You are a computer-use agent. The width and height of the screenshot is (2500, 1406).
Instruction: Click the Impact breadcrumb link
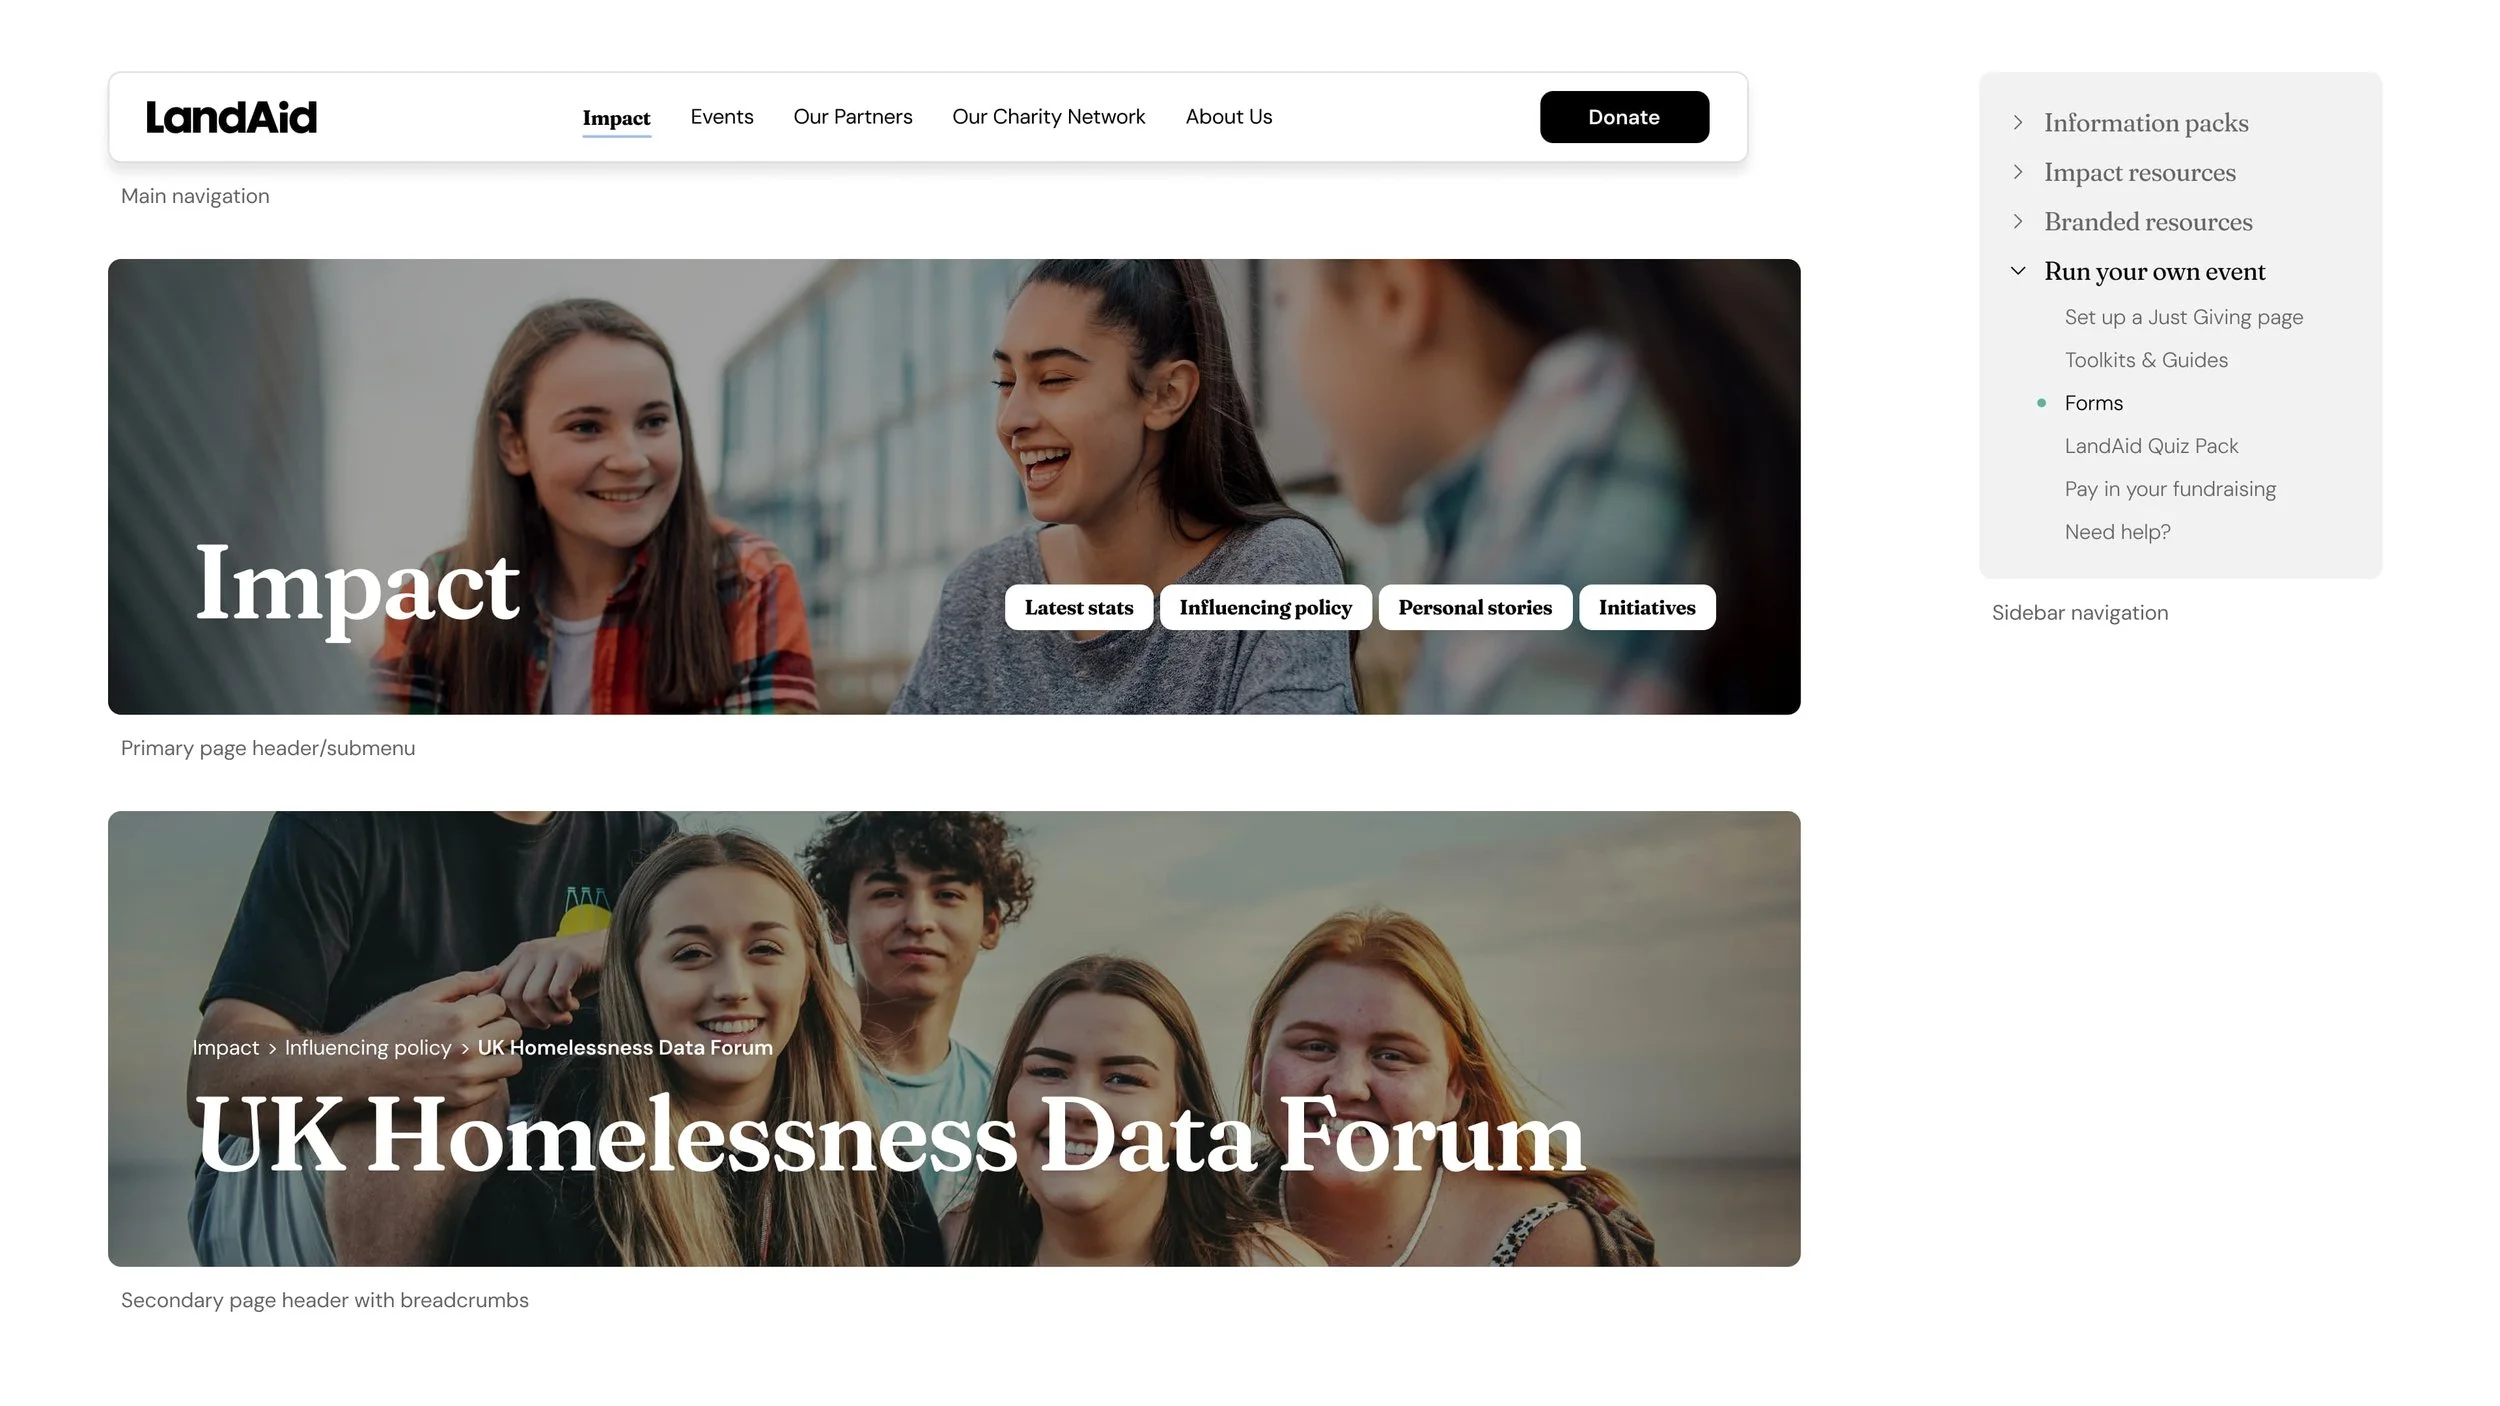tap(225, 1047)
